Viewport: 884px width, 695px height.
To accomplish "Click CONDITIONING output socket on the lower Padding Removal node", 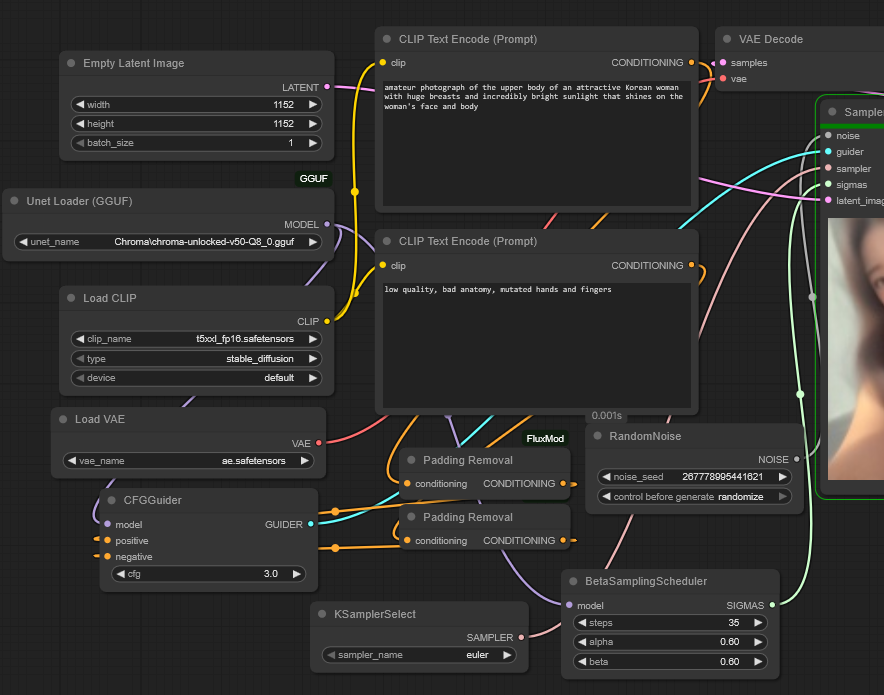I will click(563, 541).
